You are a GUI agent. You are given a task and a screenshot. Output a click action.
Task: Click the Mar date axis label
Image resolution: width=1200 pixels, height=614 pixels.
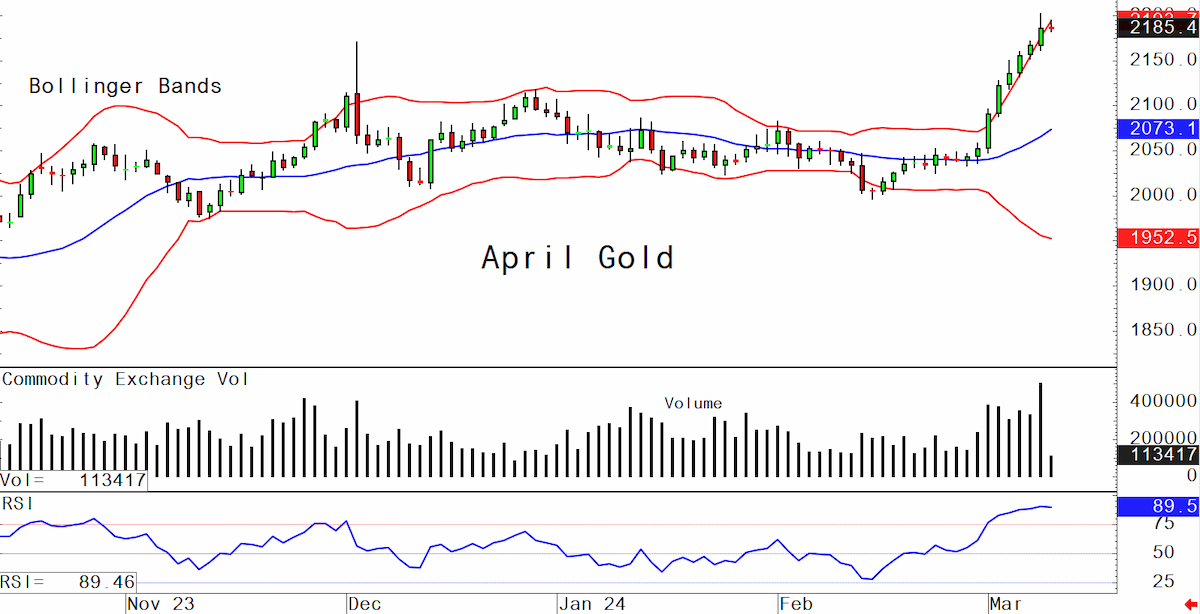[x=1007, y=604]
